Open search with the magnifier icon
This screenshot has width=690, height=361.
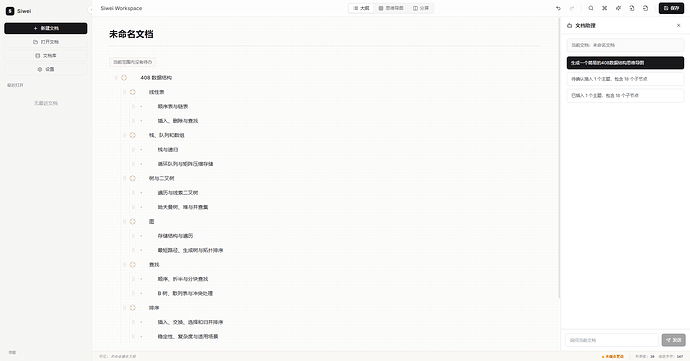coord(591,8)
